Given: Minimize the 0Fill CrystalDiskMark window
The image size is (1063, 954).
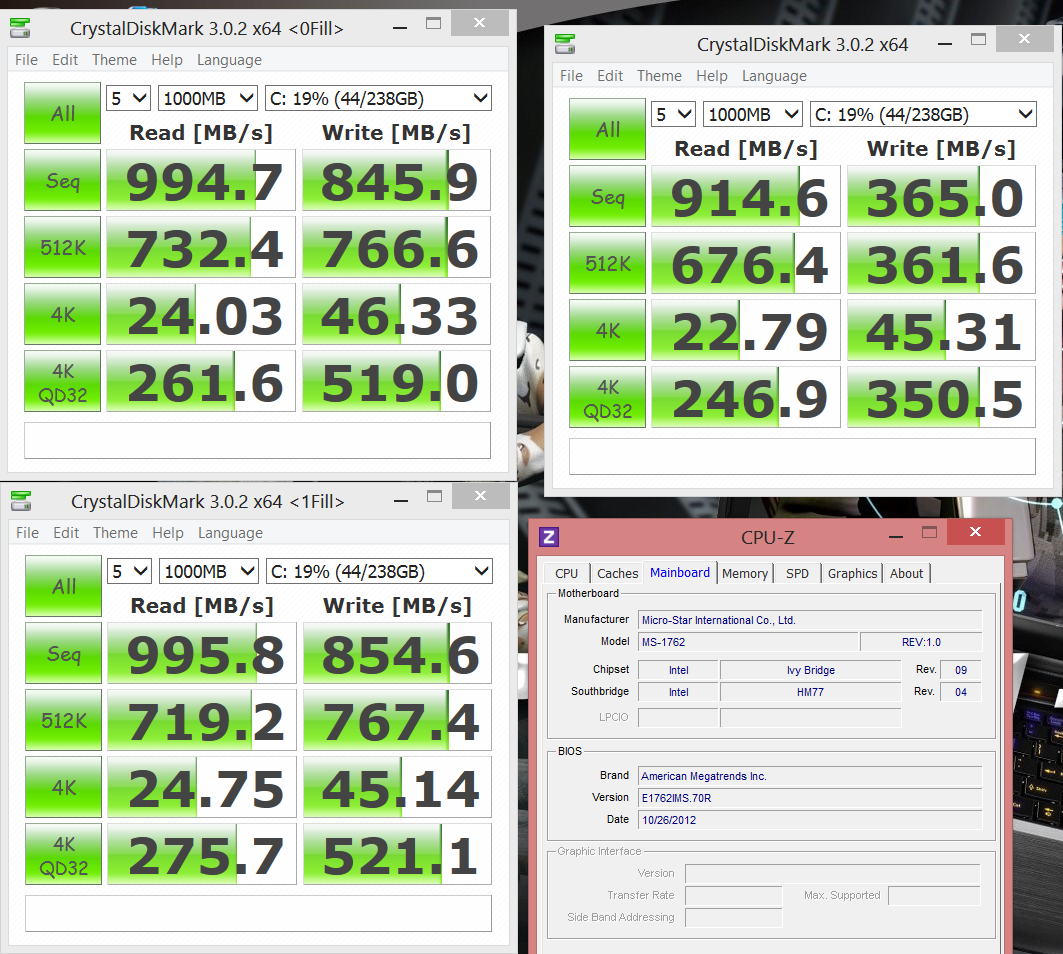Looking at the screenshot, I should click(400, 28).
